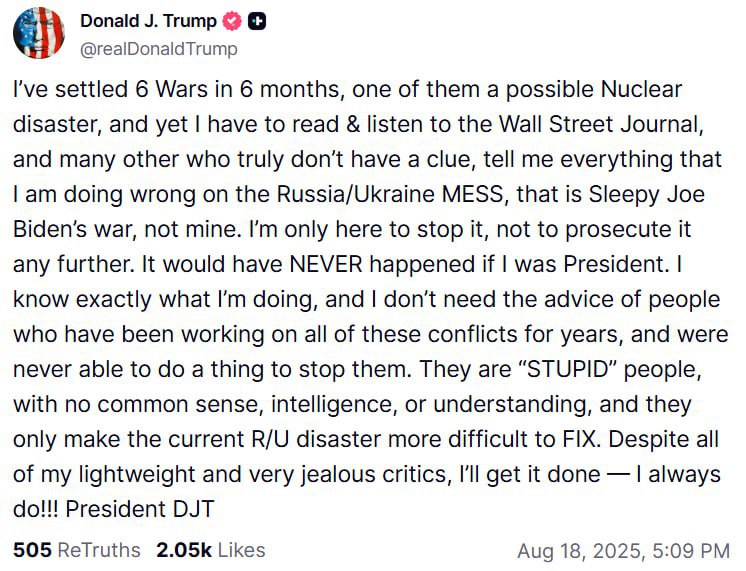Click the quoted "STUPID" word
Screen dimensions: 746x571
point(568,369)
